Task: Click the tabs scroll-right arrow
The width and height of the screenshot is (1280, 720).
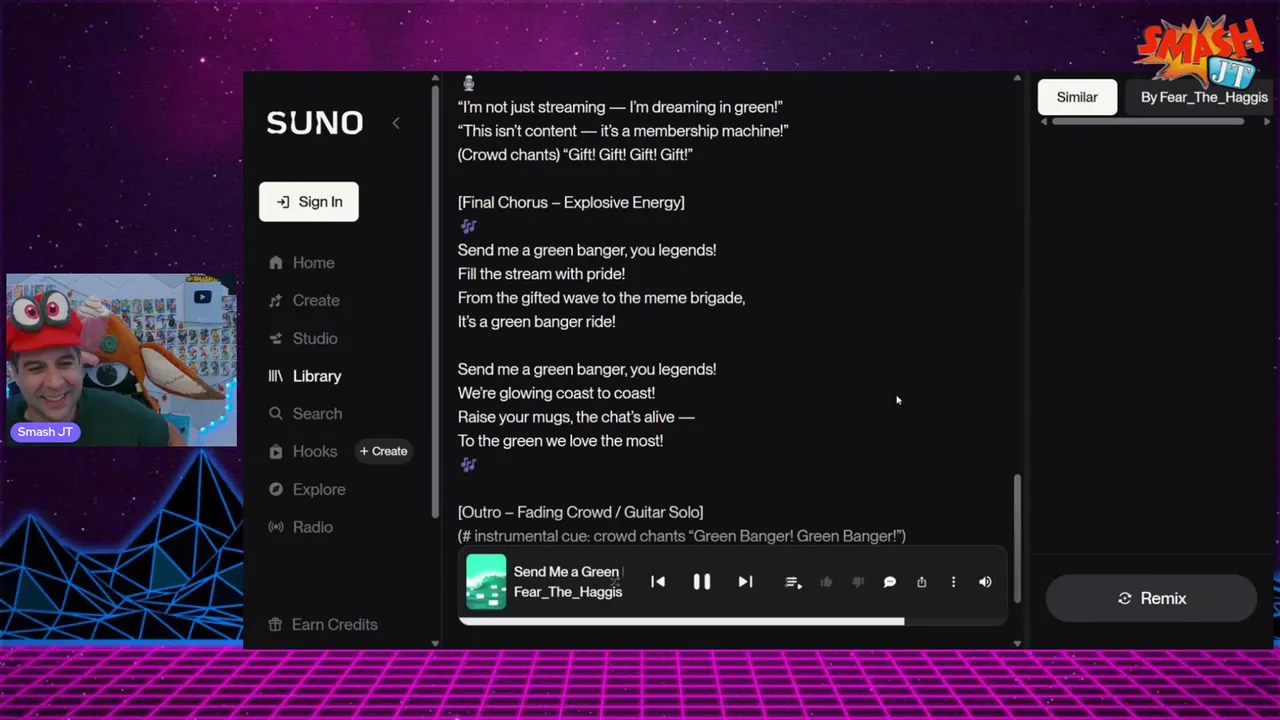Action: (x=1268, y=122)
